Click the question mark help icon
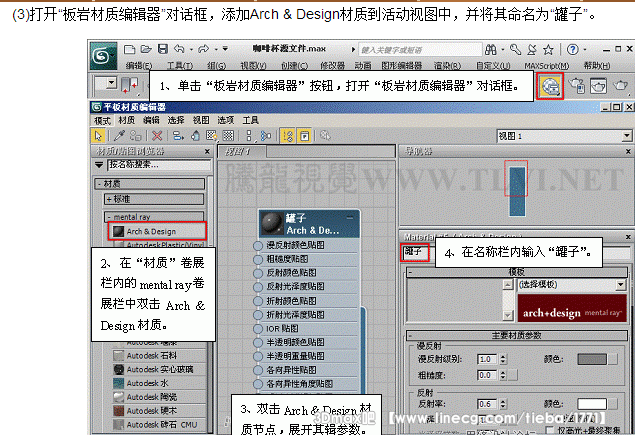The image size is (635, 435). (x=572, y=50)
